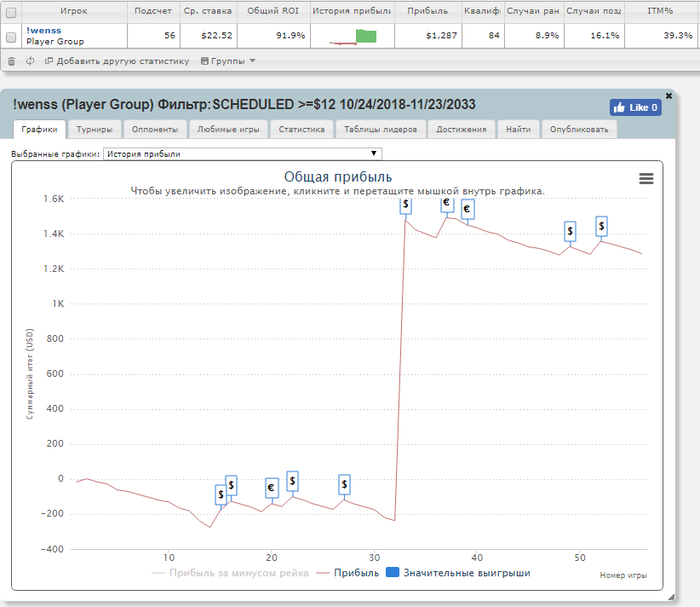Screen dimensions: 700x607
Task: Click the euro win marker near game 37
Action: pyautogui.click(x=447, y=204)
